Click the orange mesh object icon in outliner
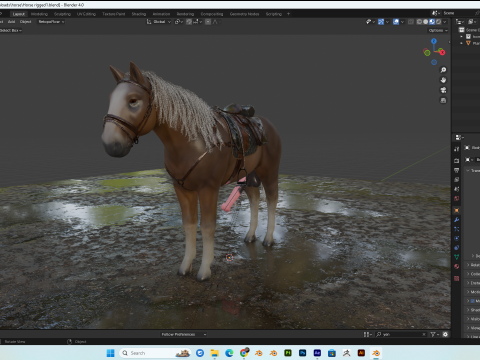 [468, 43]
